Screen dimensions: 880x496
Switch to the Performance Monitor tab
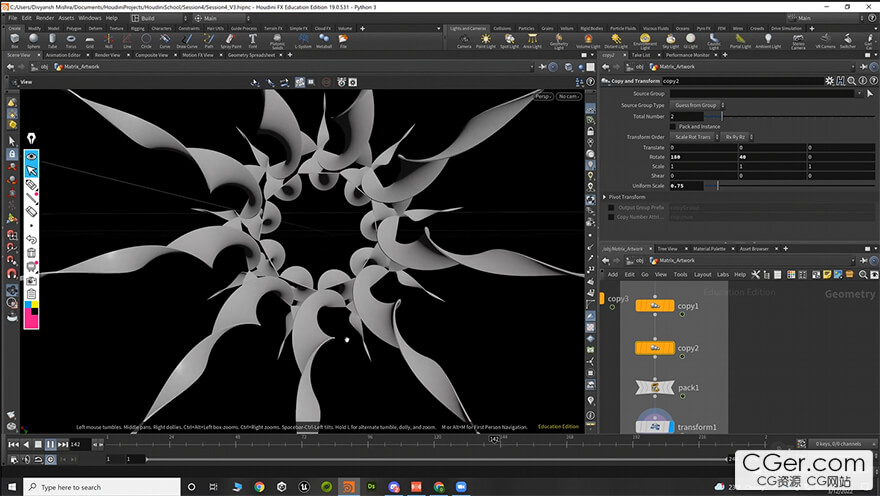coord(688,55)
